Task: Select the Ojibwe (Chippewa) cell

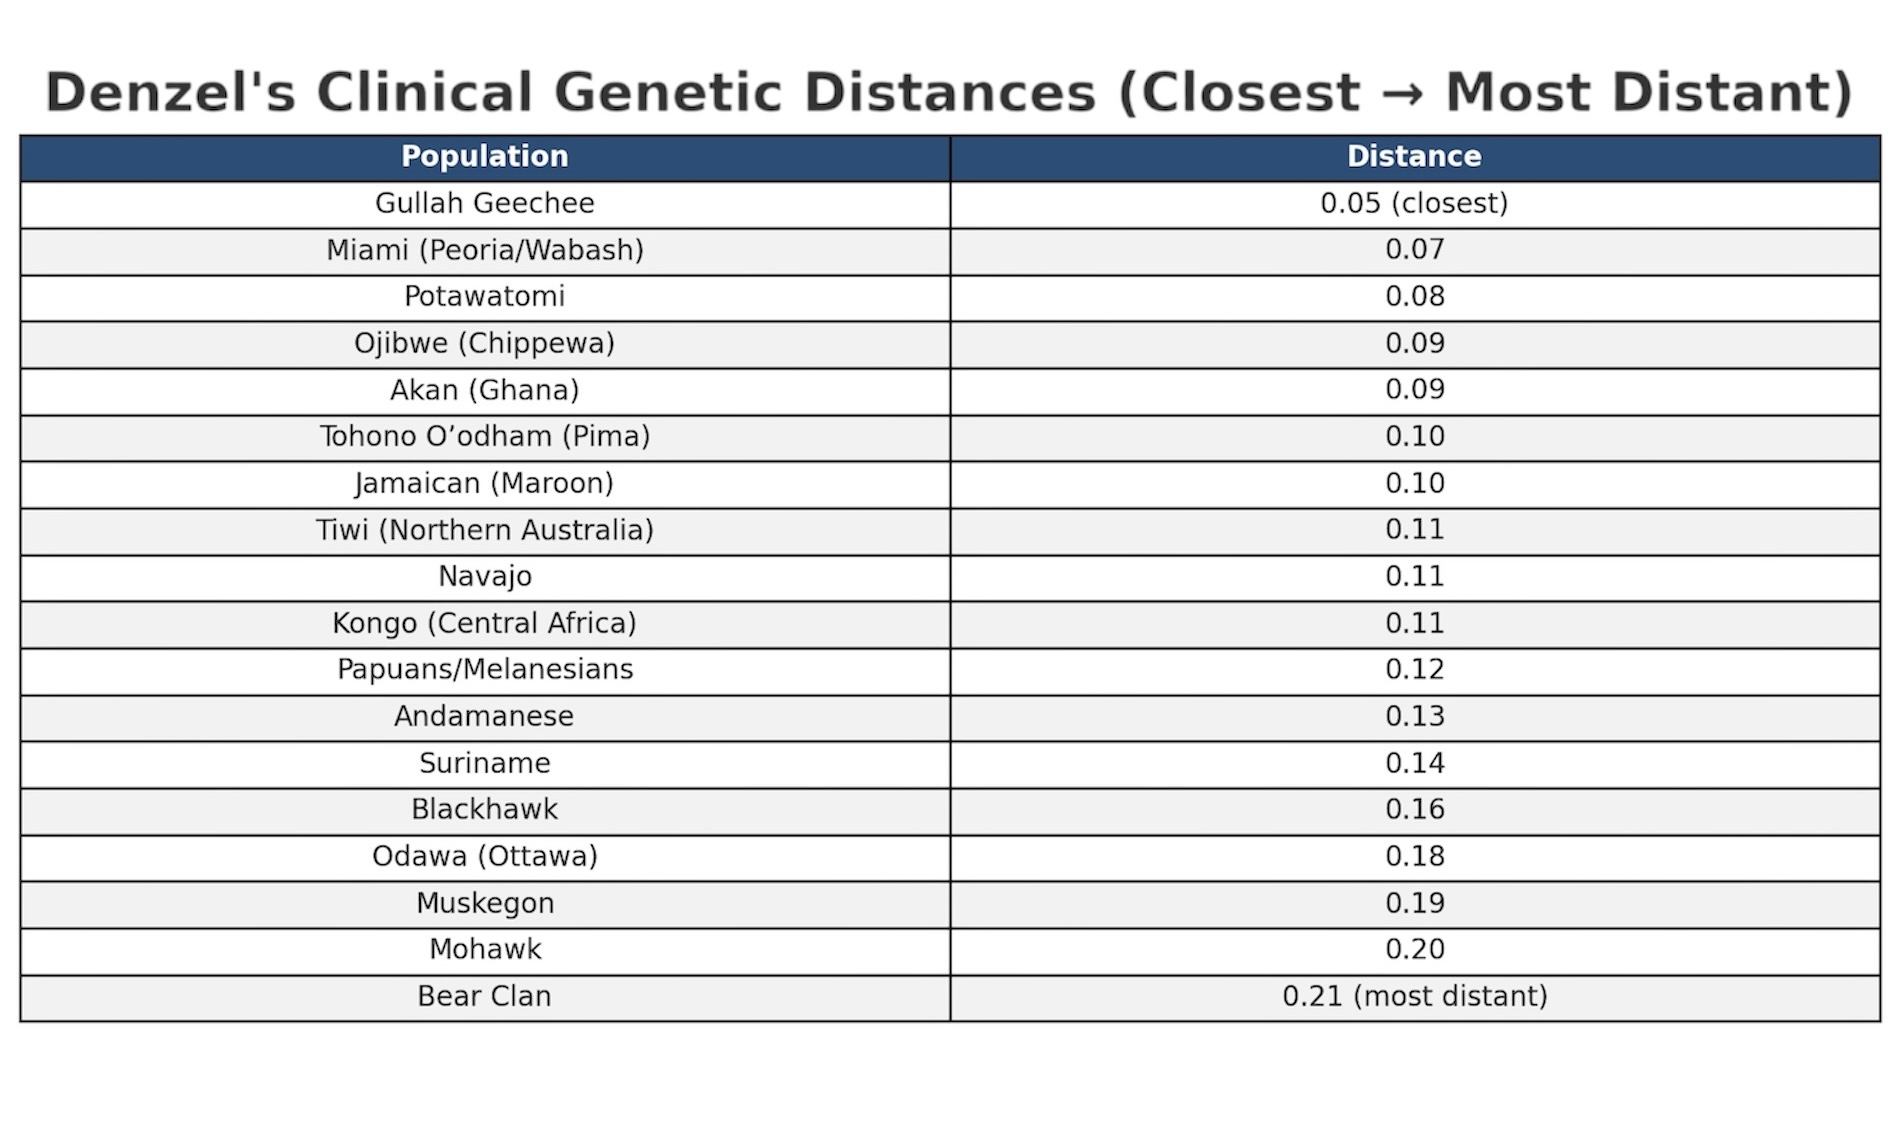Action: coord(485,344)
